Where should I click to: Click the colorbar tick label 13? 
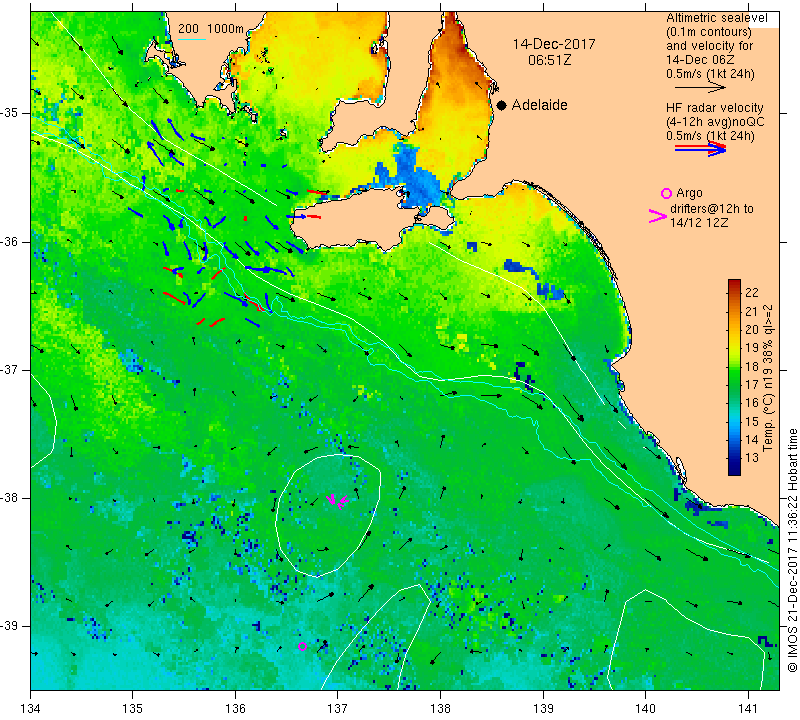coord(752,458)
